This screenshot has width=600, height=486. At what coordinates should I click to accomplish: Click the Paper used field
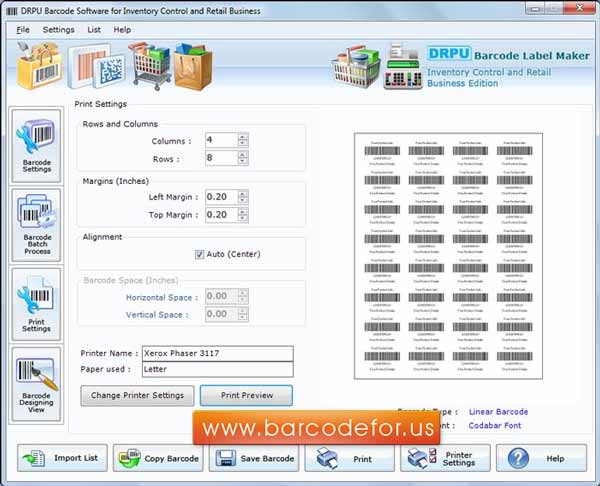(x=218, y=370)
